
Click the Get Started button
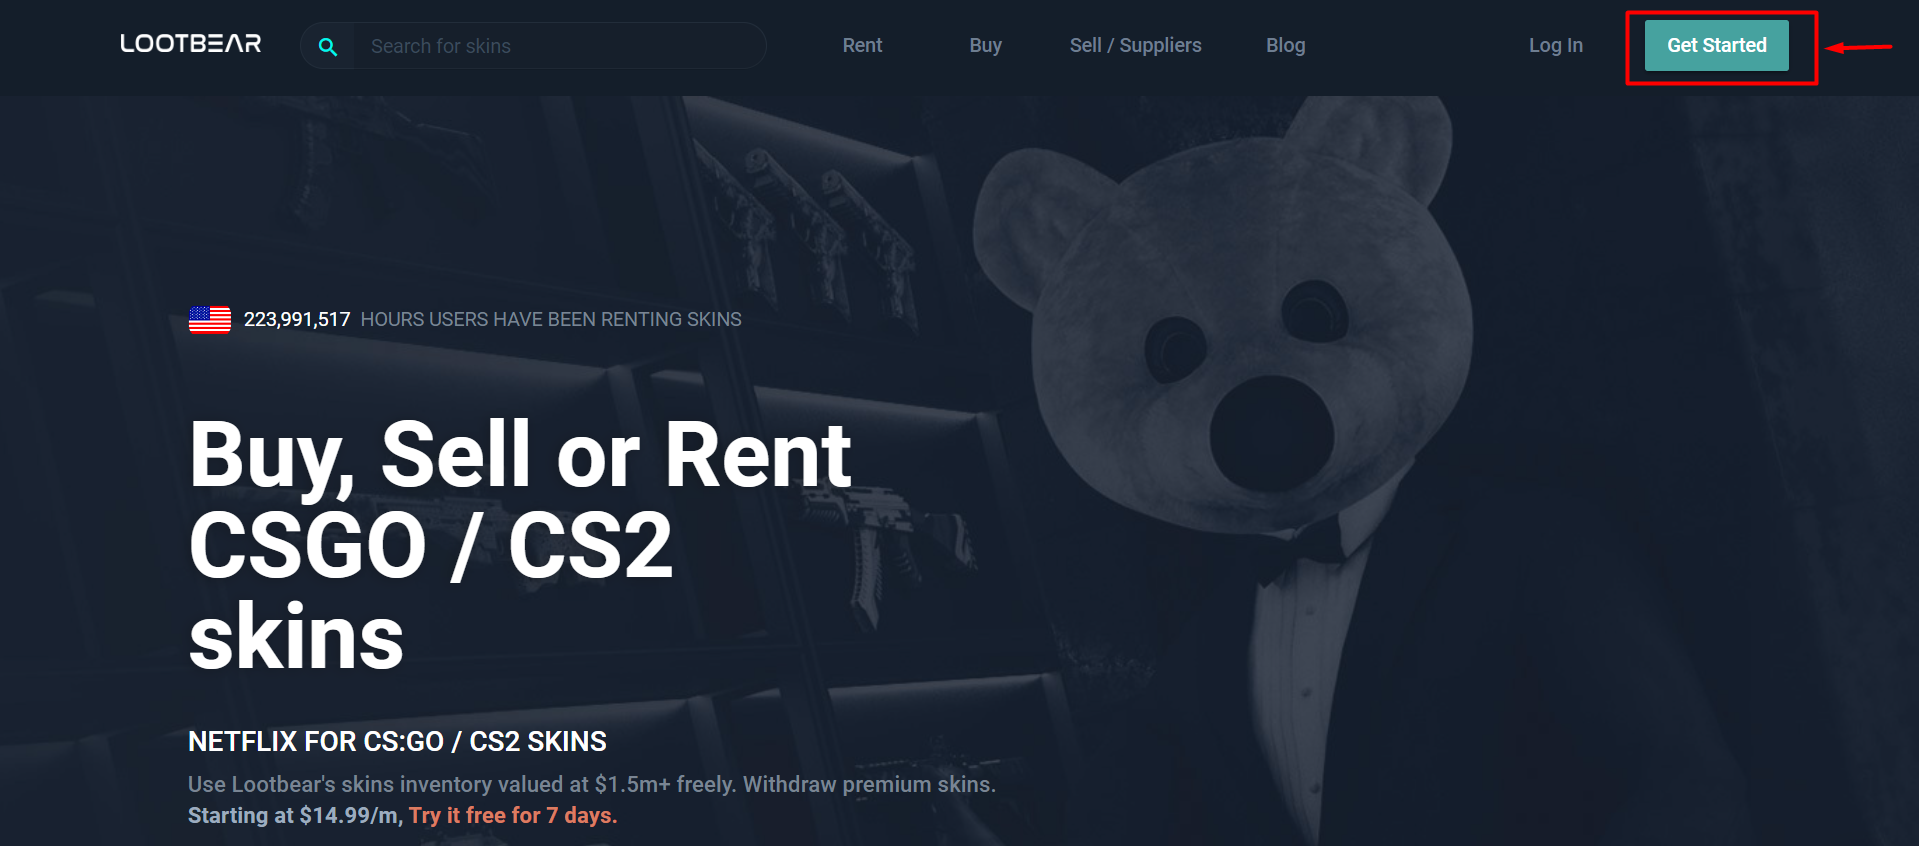point(1716,45)
